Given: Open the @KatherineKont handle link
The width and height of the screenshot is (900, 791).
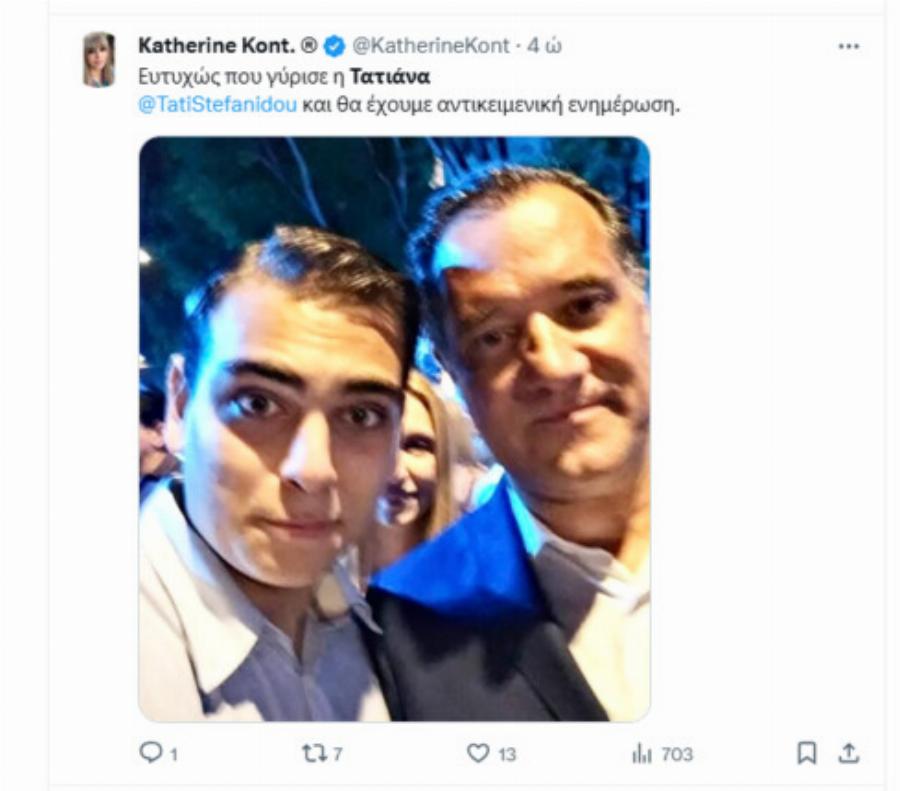Looking at the screenshot, I should [x=430, y=46].
